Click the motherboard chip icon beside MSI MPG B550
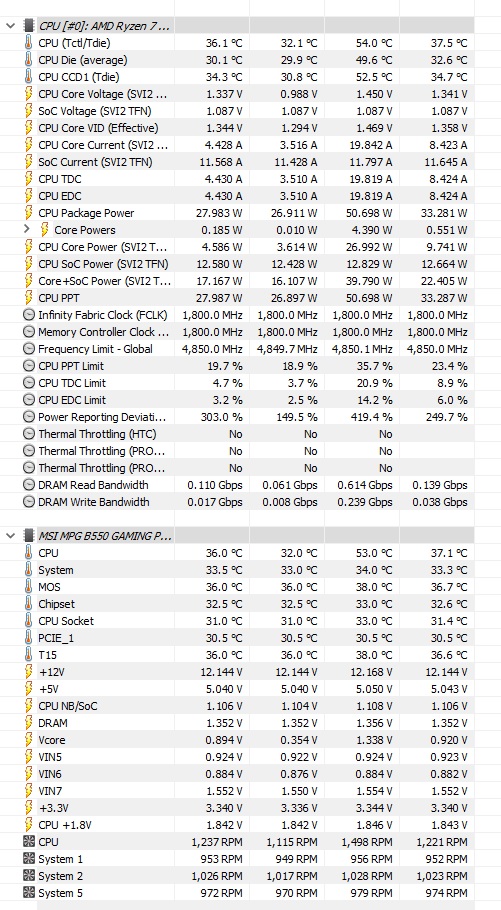The height and width of the screenshot is (910, 501). click(x=28, y=536)
